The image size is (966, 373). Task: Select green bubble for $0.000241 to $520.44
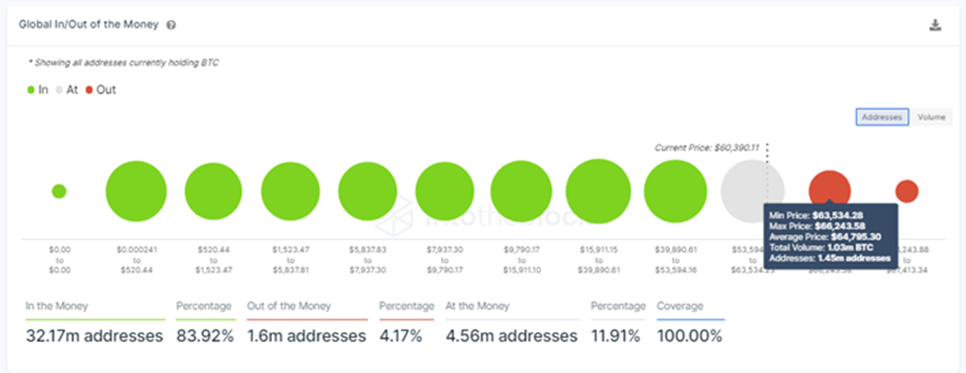(136, 191)
